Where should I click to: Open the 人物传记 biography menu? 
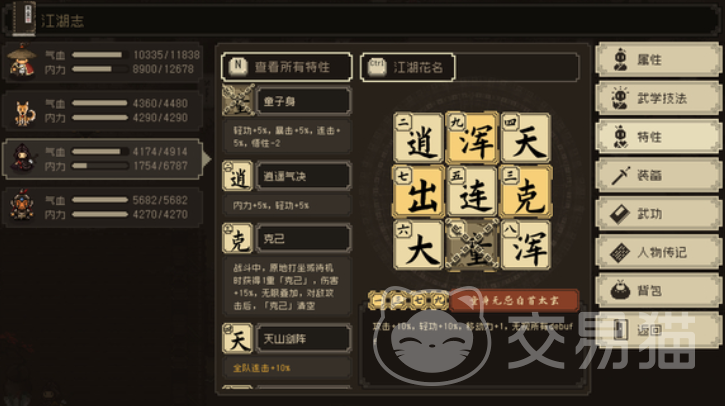pyautogui.click(x=658, y=252)
